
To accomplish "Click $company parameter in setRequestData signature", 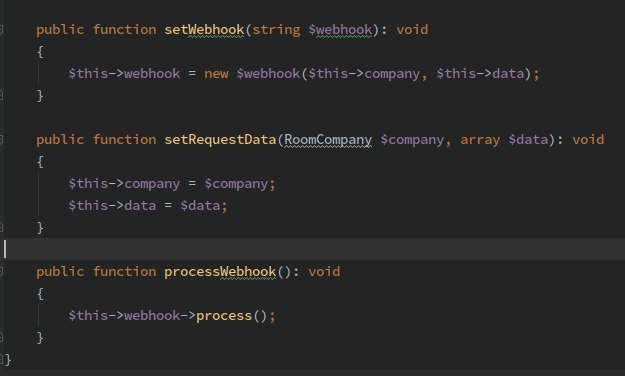I will [412, 140].
